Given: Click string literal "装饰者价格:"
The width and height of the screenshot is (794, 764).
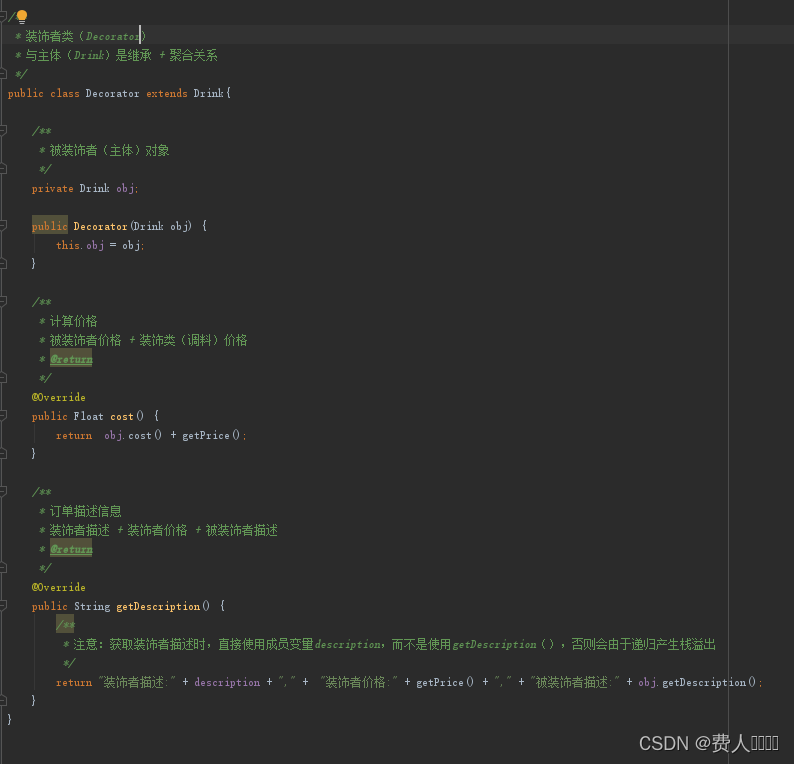Looking at the screenshot, I should click(359, 682).
